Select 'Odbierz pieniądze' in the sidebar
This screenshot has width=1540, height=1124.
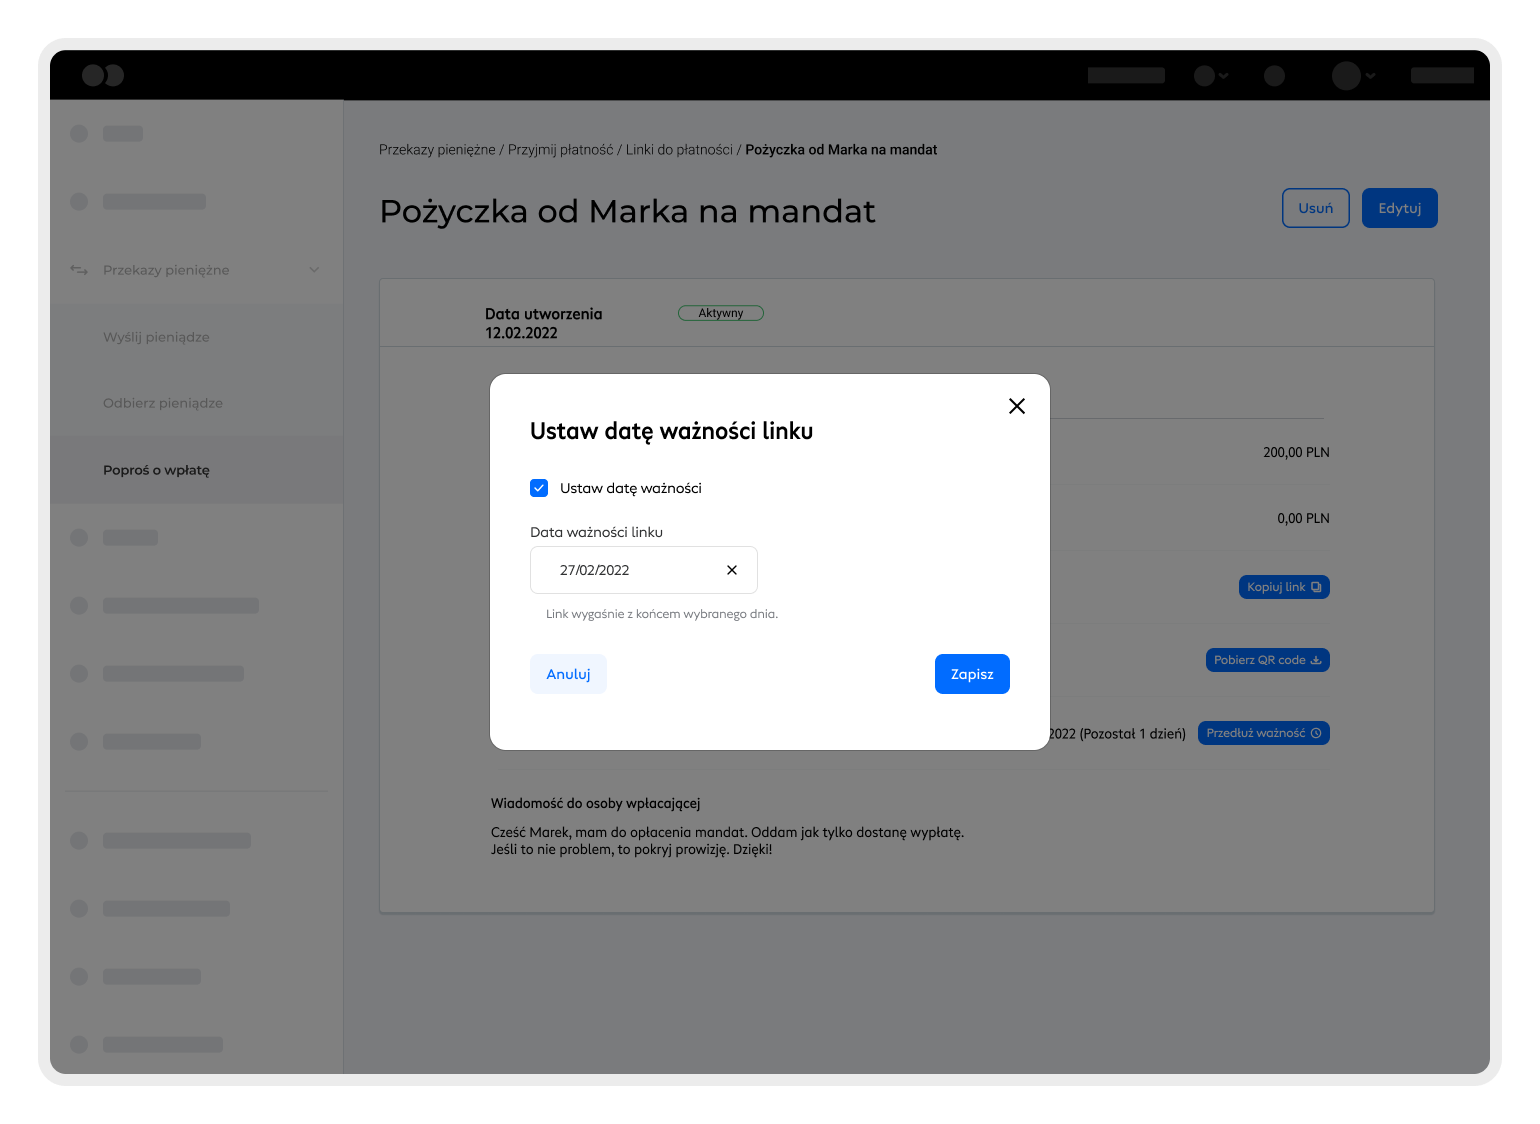coord(163,403)
